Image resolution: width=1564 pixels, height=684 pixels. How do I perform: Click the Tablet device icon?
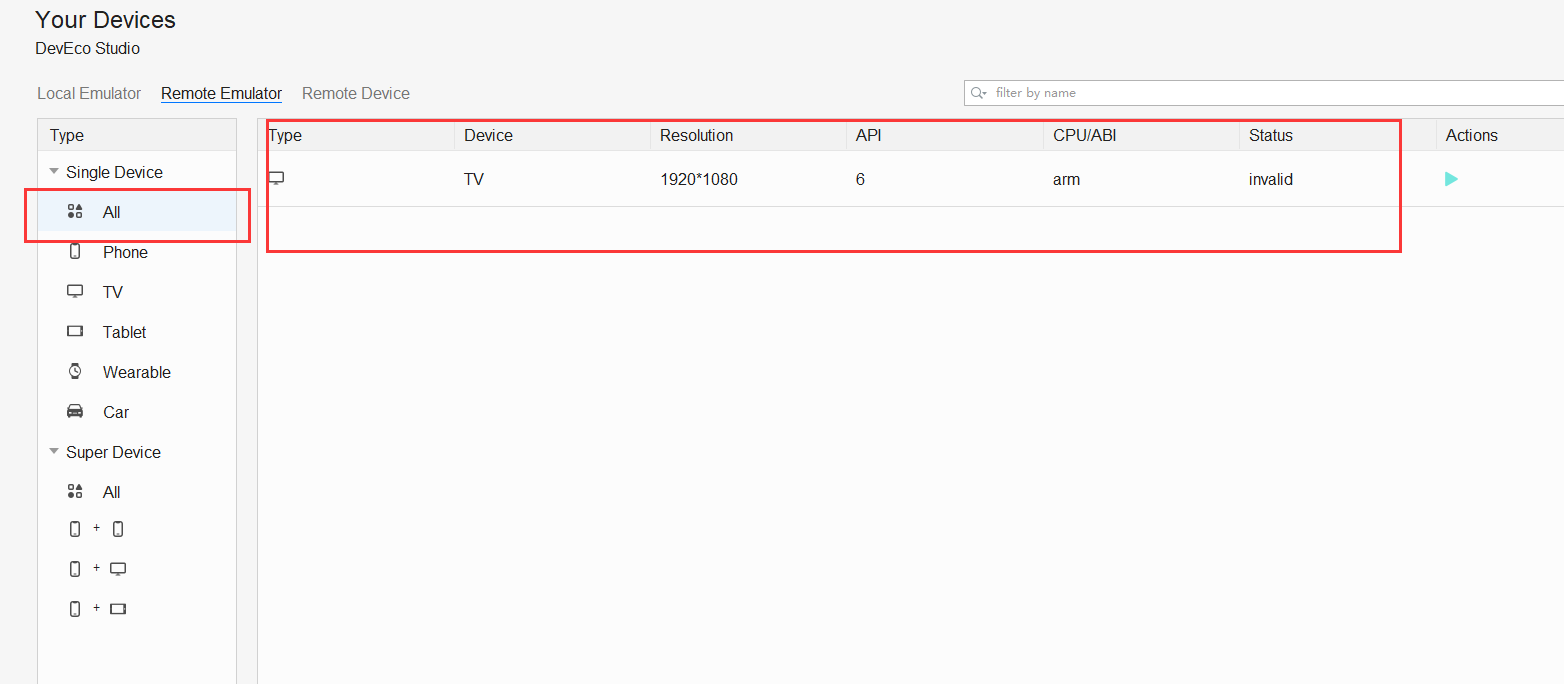point(75,331)
